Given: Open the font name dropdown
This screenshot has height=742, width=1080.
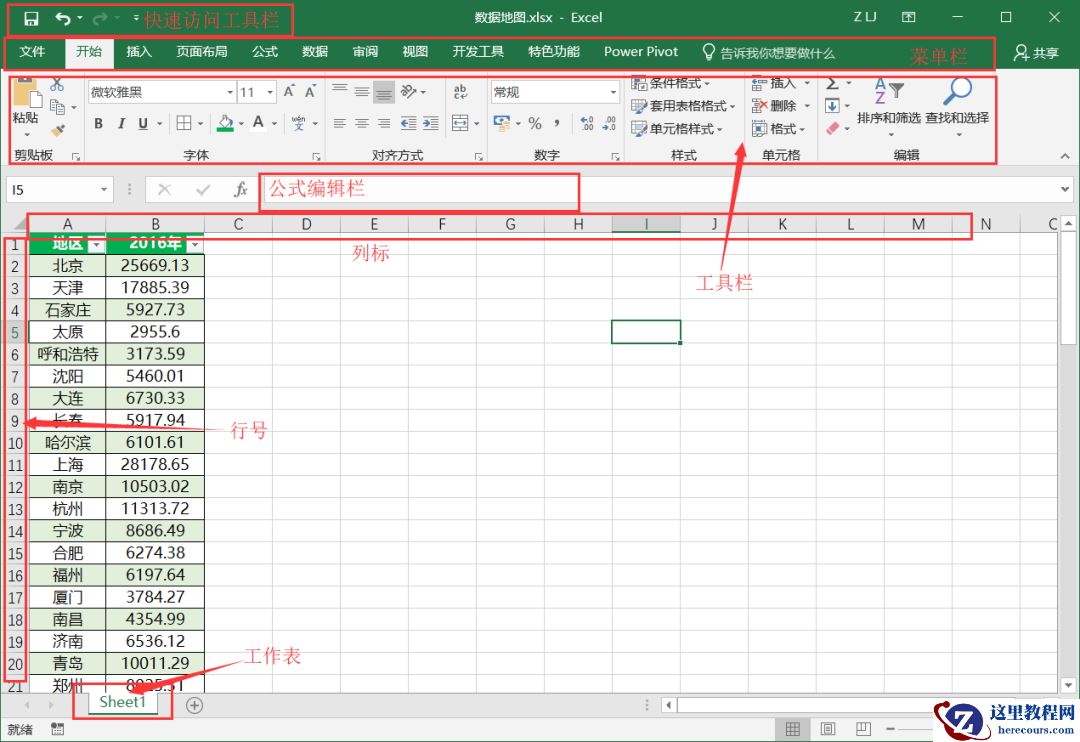Looking at the screenshot, I should (229, 92).
